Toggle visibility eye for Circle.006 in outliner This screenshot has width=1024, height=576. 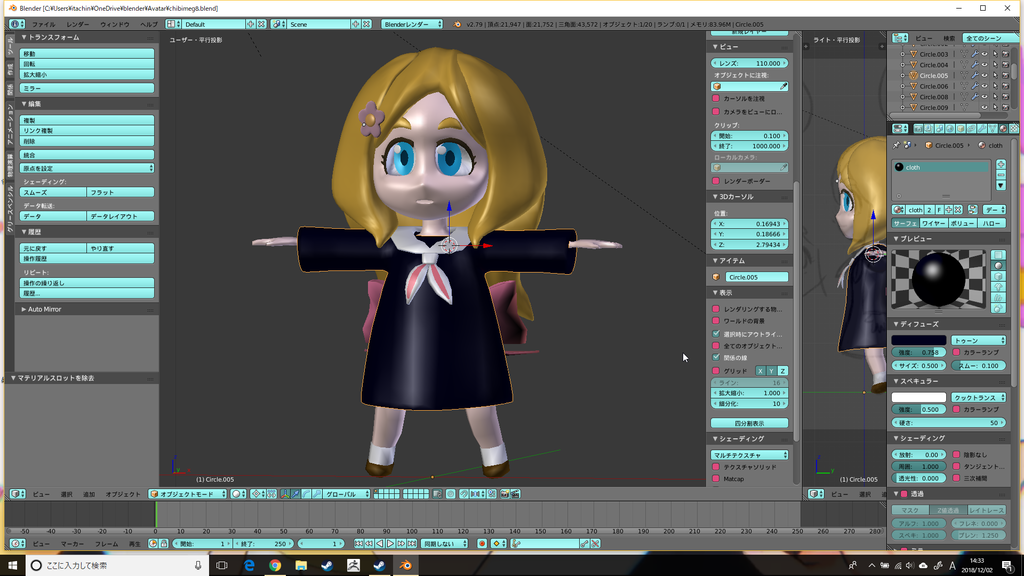[984, 86]
